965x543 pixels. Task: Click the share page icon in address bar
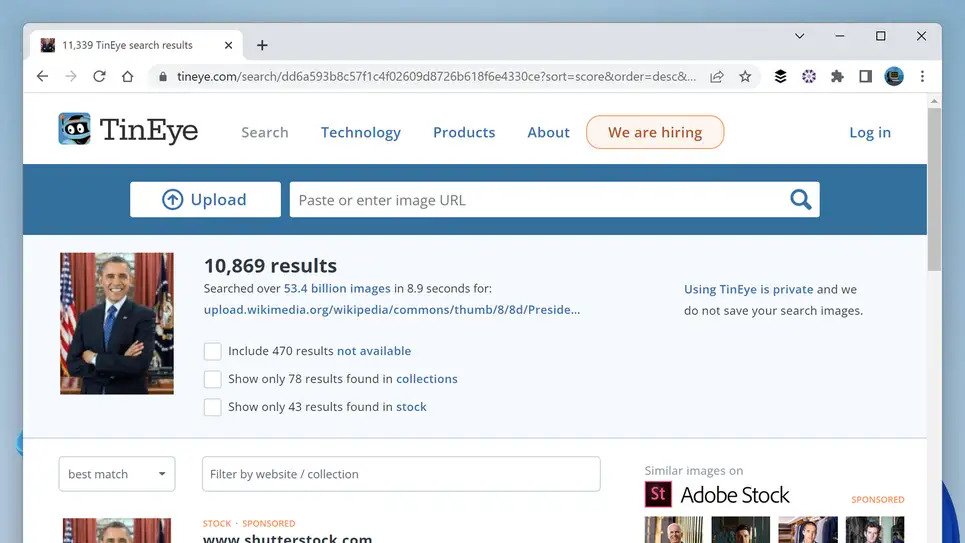[717, 76]
